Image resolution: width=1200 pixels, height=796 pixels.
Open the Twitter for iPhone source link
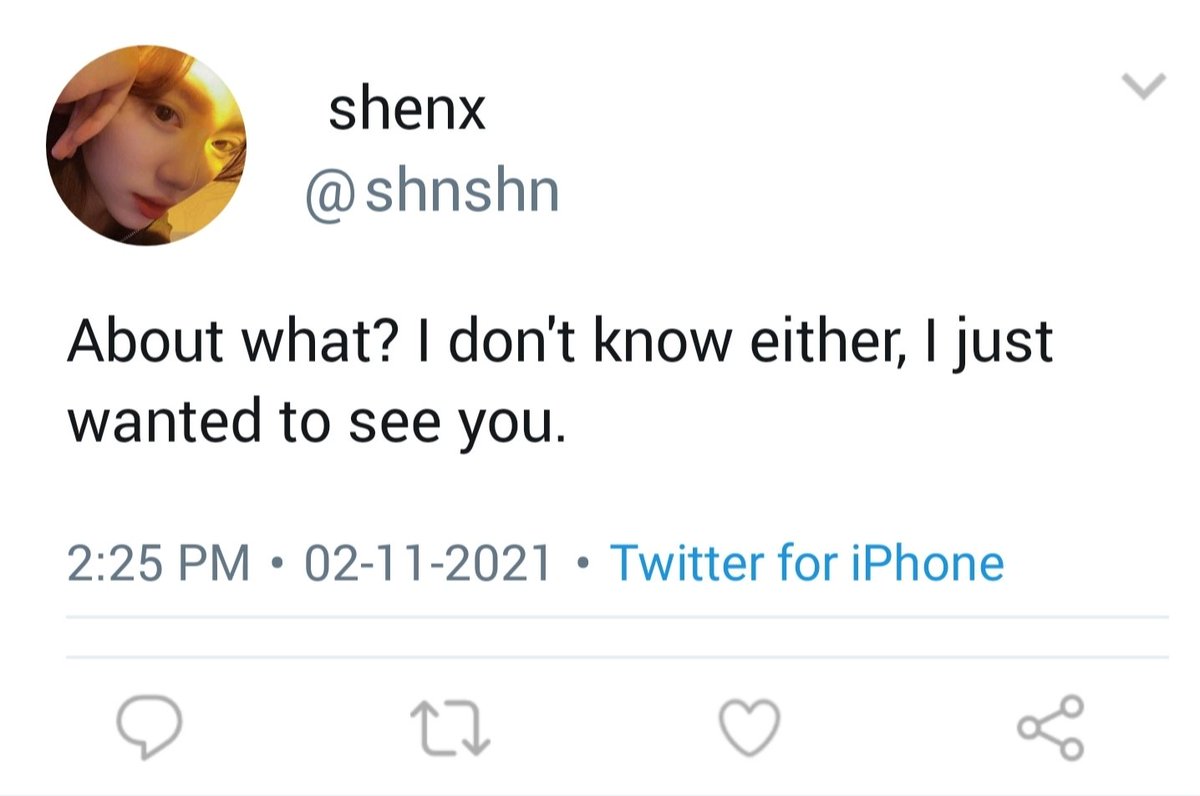806,563
